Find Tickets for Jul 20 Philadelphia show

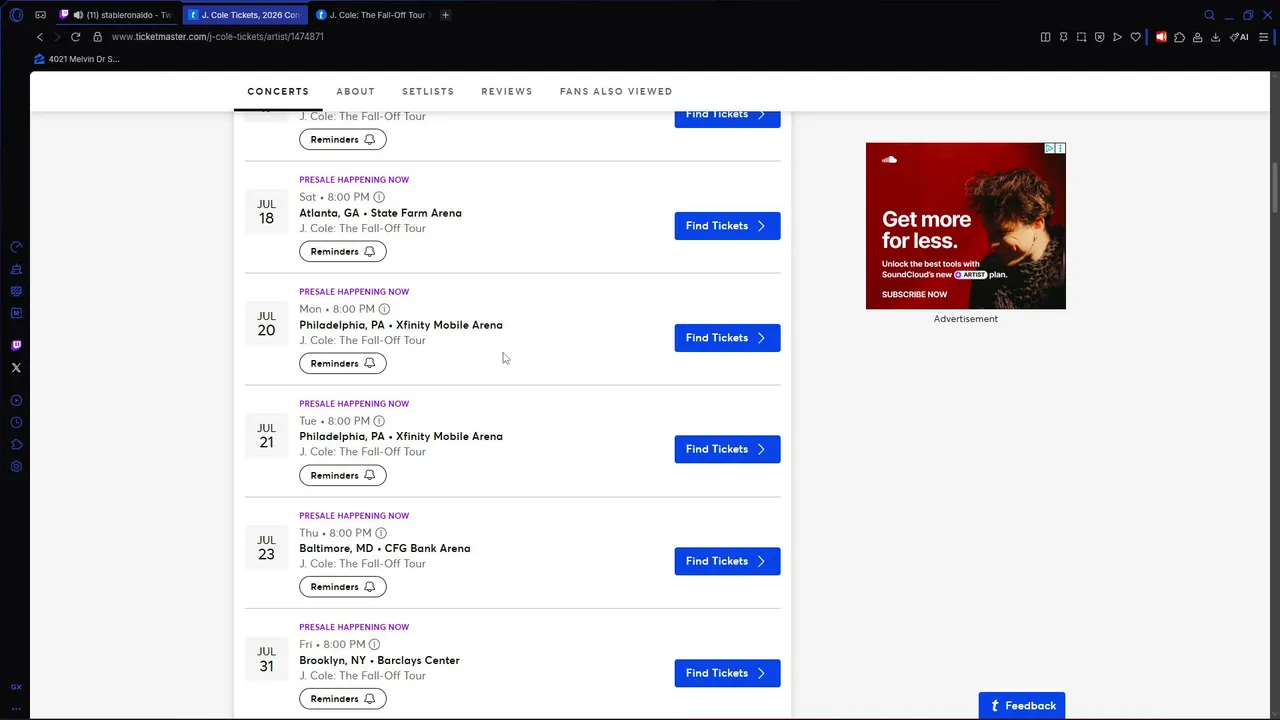point(727,338)
